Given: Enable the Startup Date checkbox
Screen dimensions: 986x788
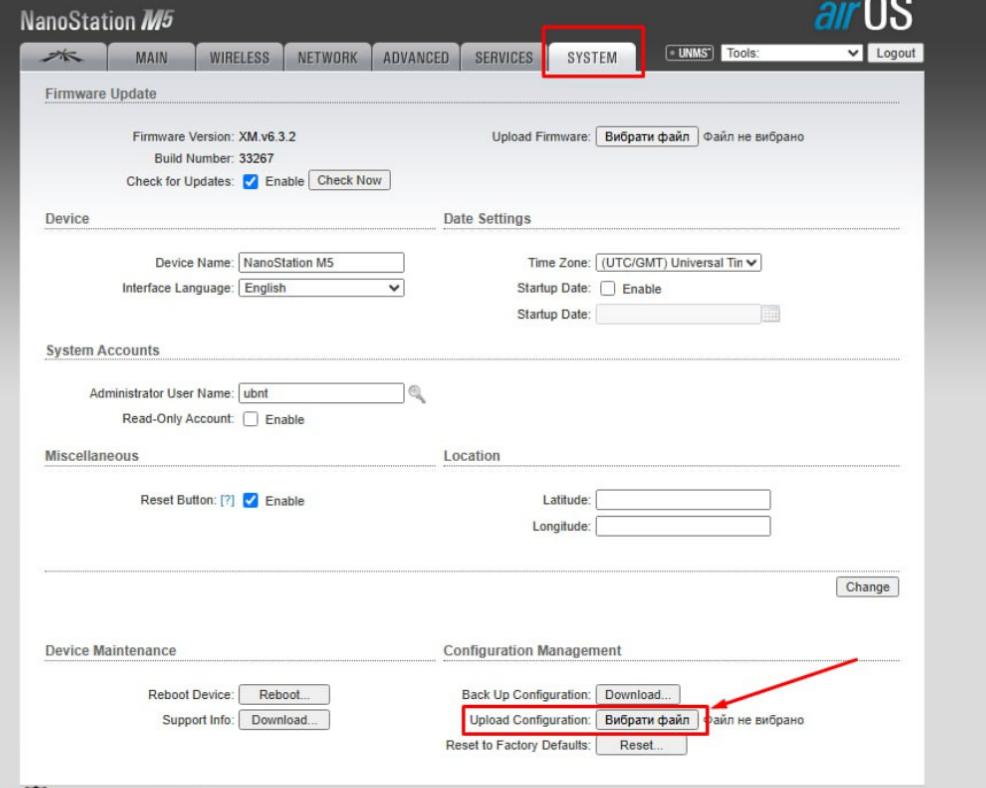Looking at the screenshot, I should coord(607,289).
